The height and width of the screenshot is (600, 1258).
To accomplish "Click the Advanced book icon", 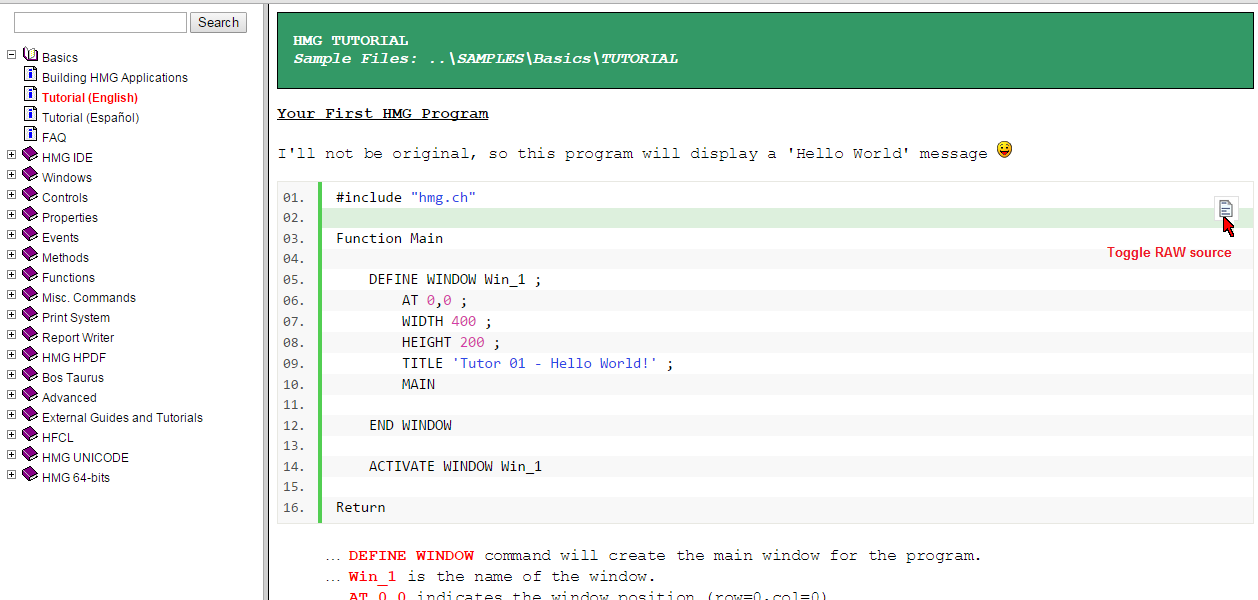I will 30,395.
